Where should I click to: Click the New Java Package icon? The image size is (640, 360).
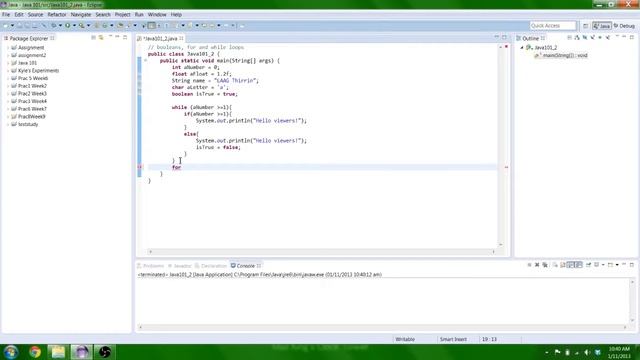tap(97, 25)
